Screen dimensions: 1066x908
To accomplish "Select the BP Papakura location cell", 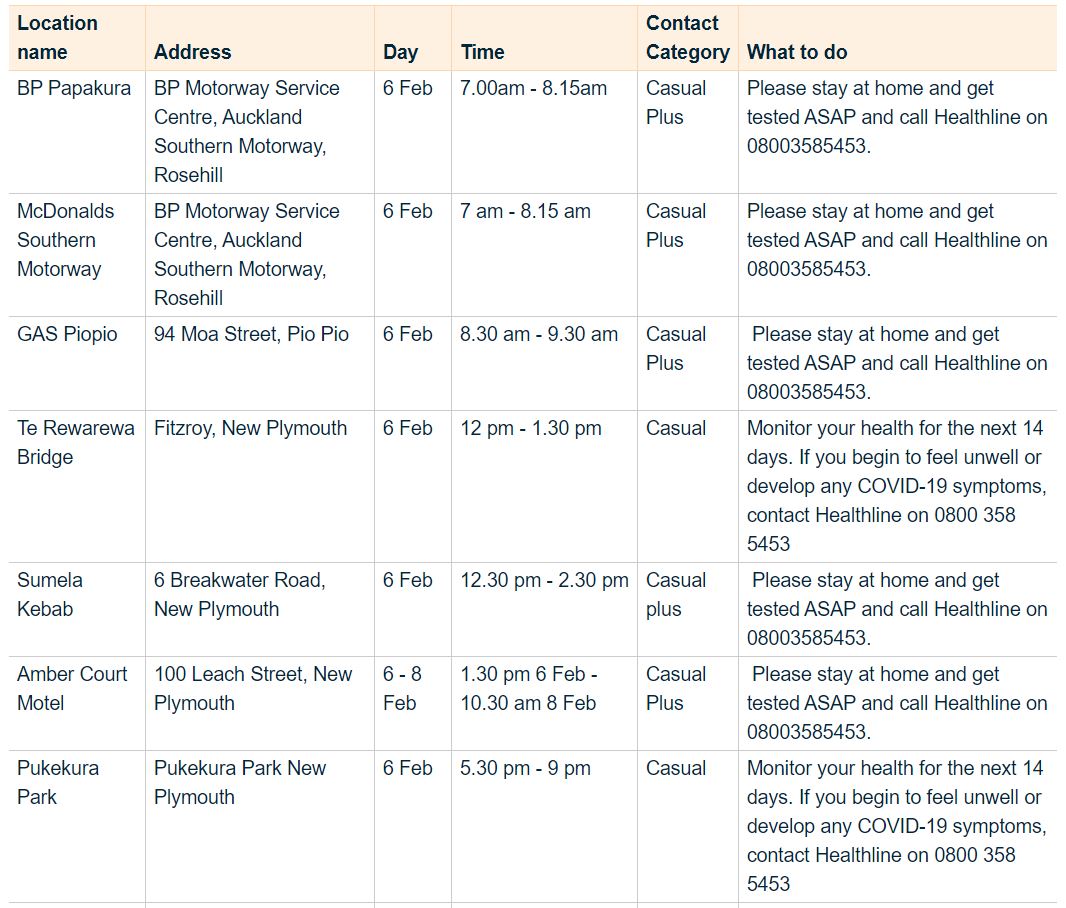I will point(74,88).
